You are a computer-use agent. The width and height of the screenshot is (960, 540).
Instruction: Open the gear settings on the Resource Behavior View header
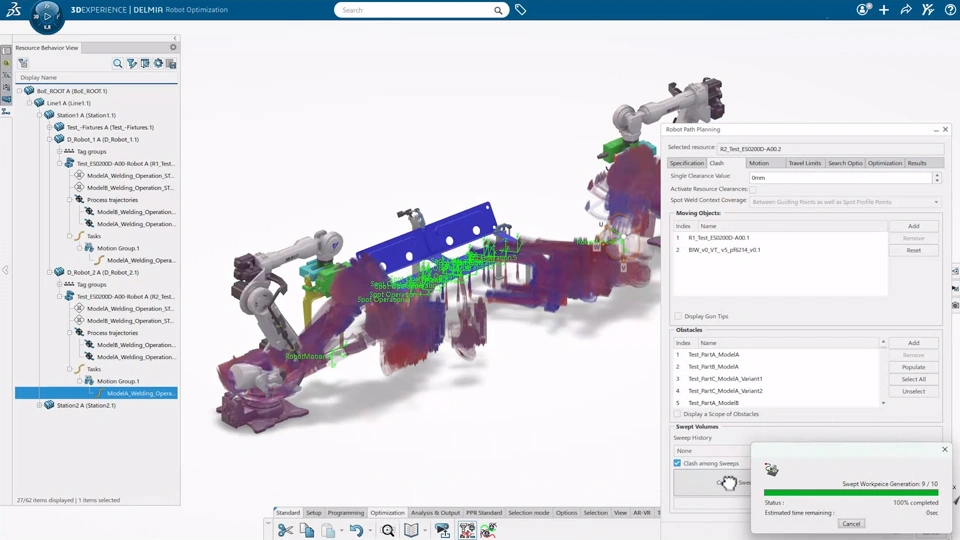coord(173,47)
